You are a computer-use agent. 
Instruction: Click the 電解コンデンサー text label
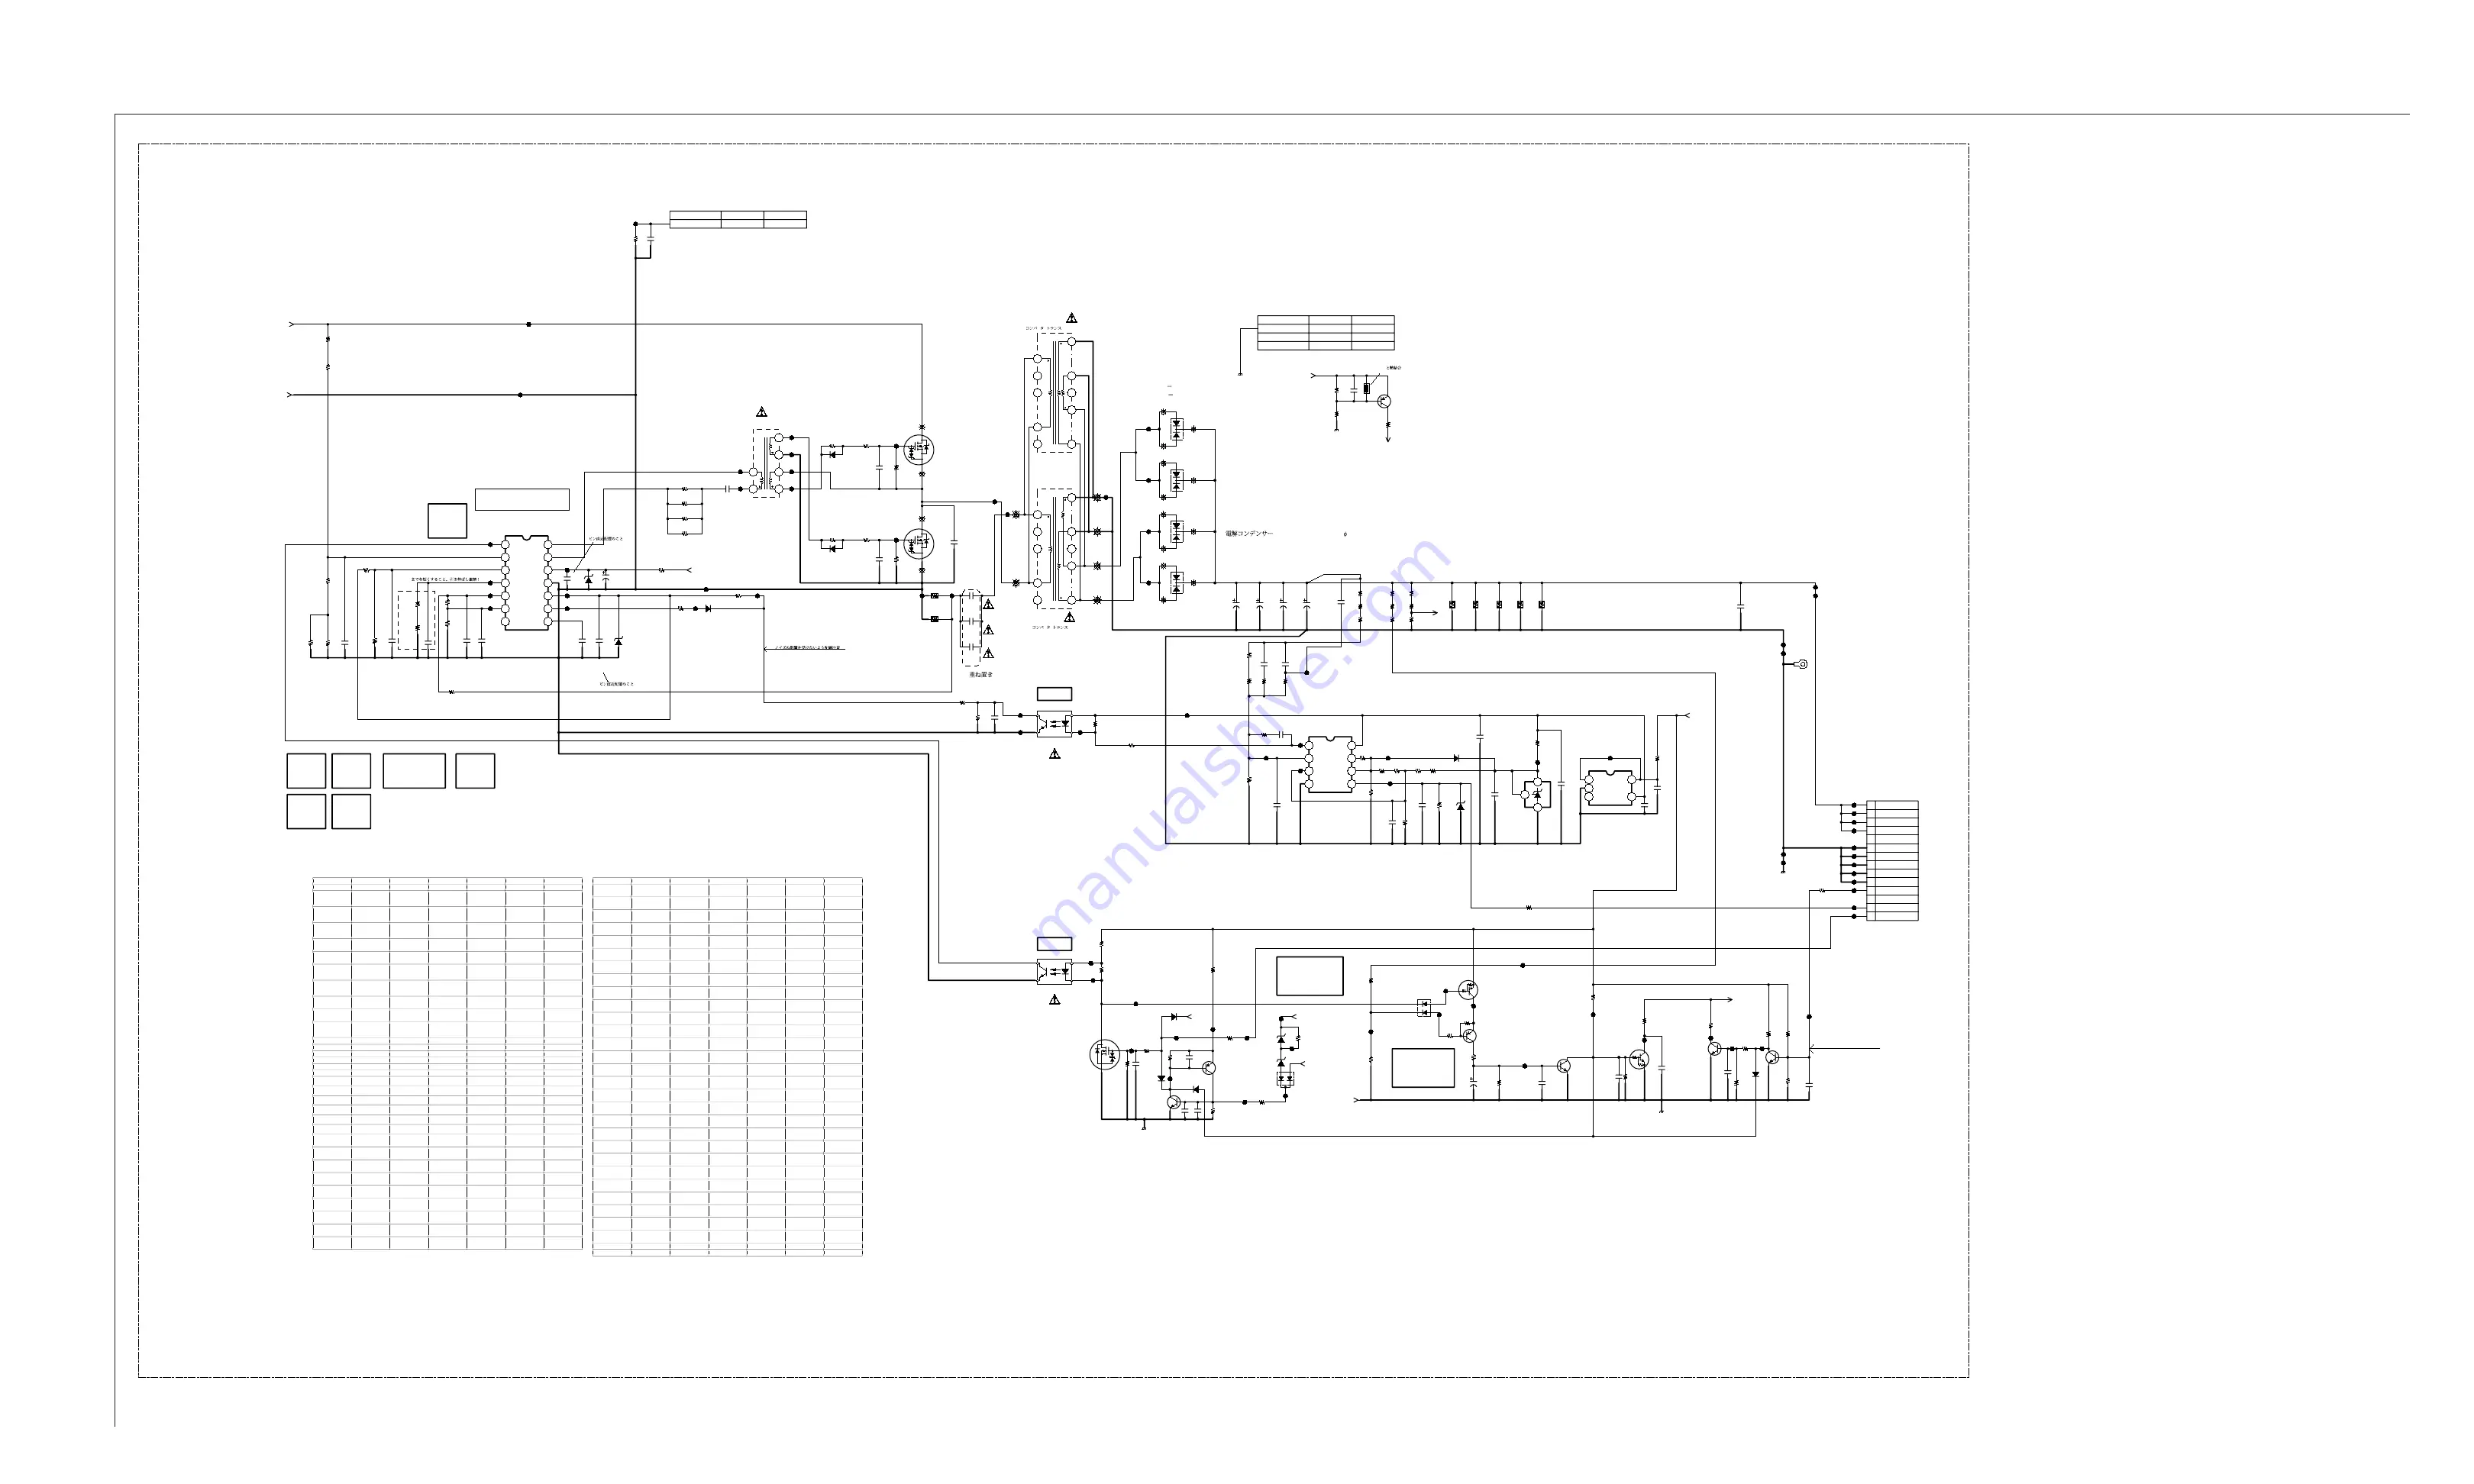click(x=1249, y=534)
